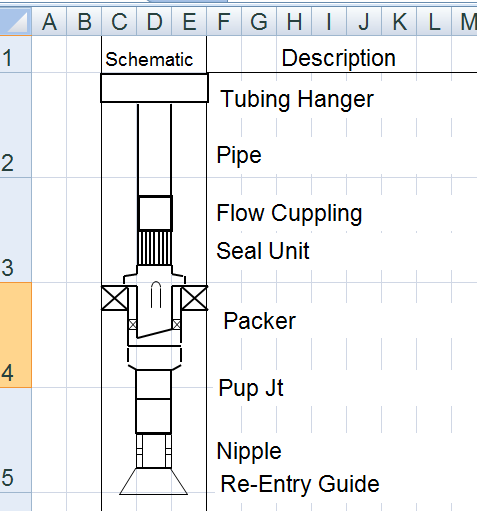The width and height of the screenshot is (477, 511).
Task: Select the re-entry guide trapezoid shape
Action: [154, 481]
